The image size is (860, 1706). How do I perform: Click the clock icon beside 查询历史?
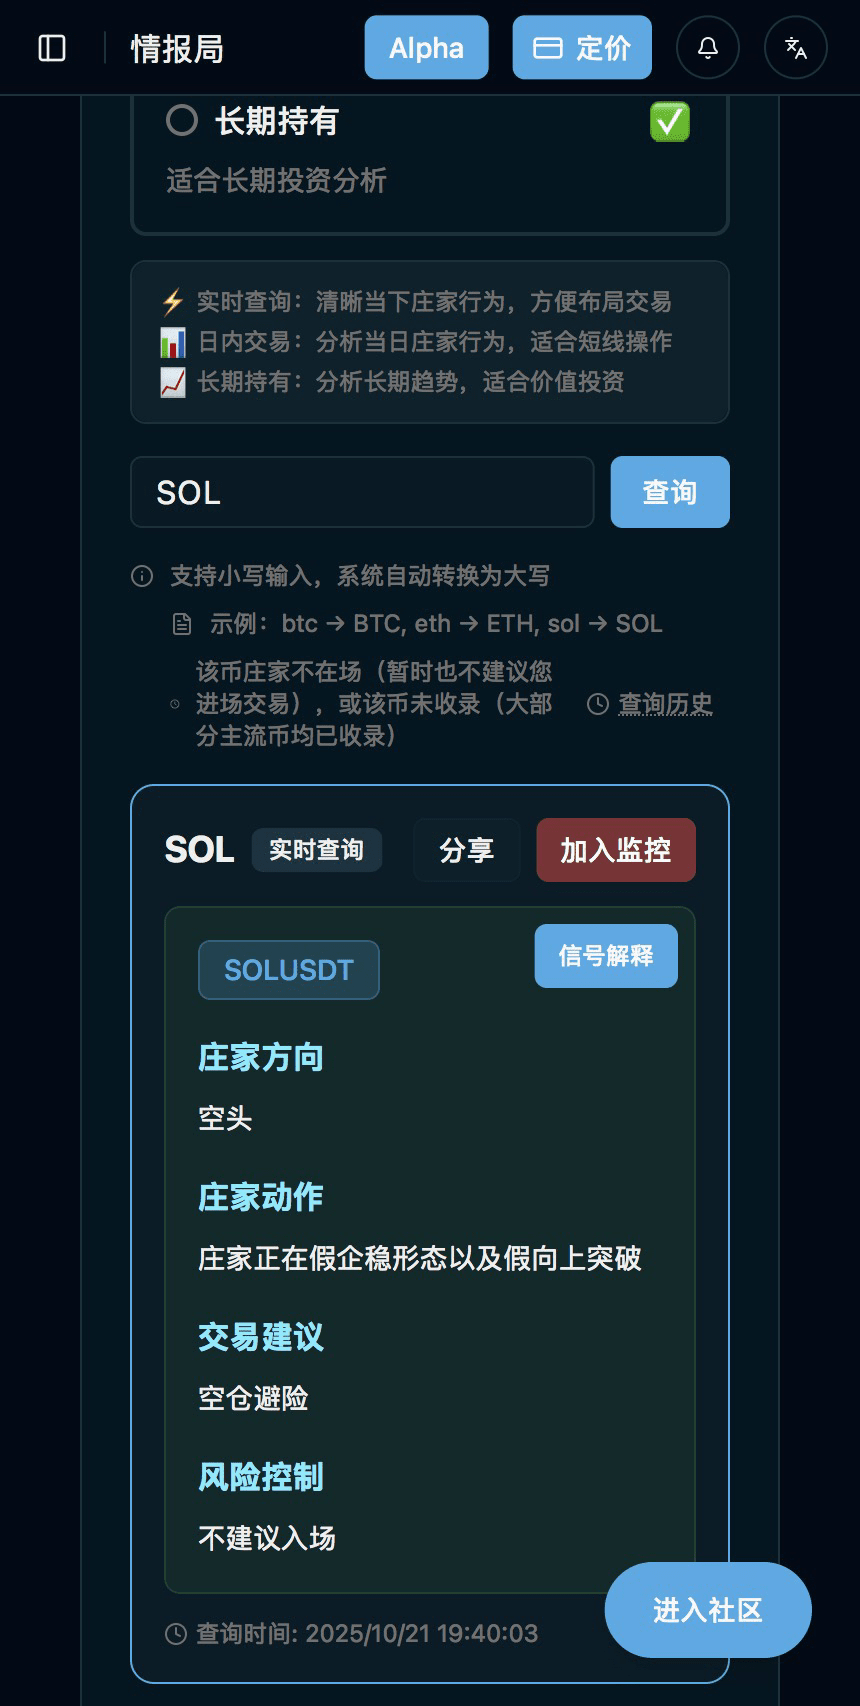pos(598,704)
